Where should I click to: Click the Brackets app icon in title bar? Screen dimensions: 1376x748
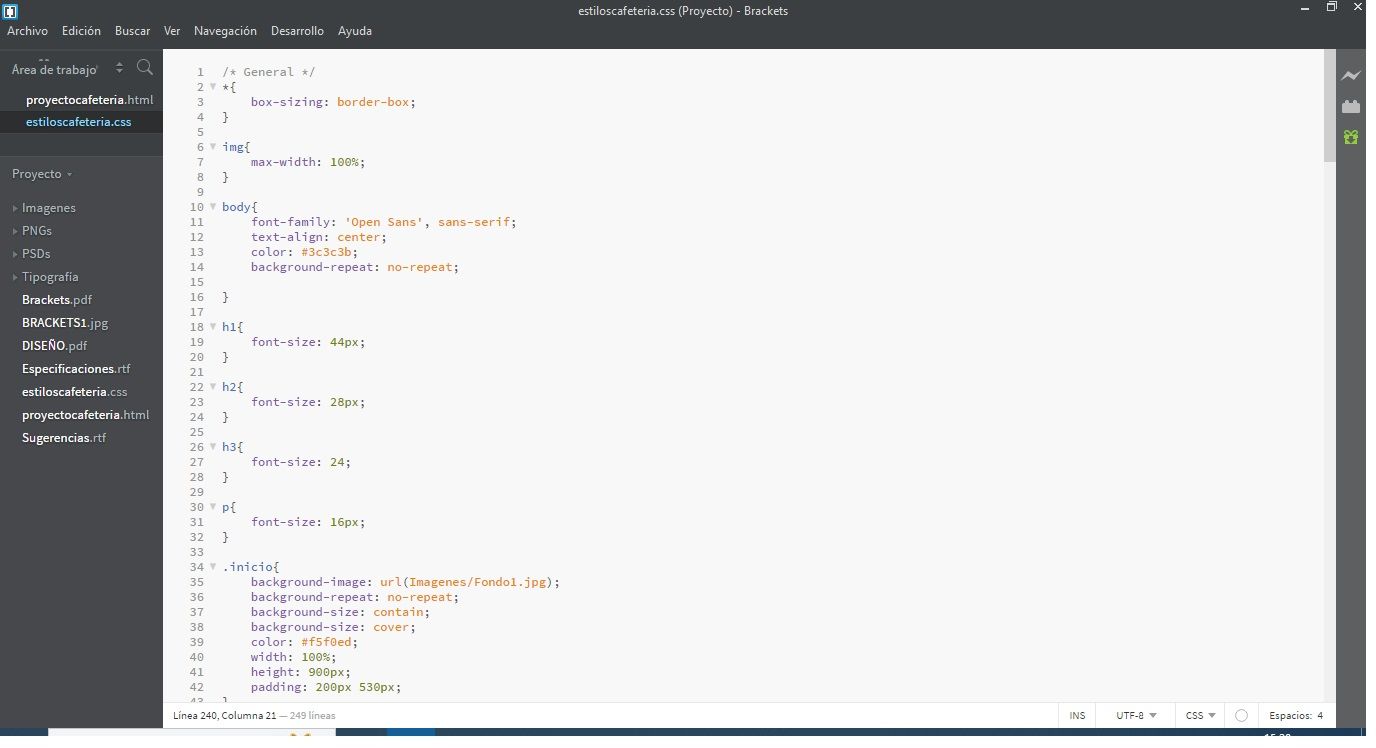coord(11,11)
